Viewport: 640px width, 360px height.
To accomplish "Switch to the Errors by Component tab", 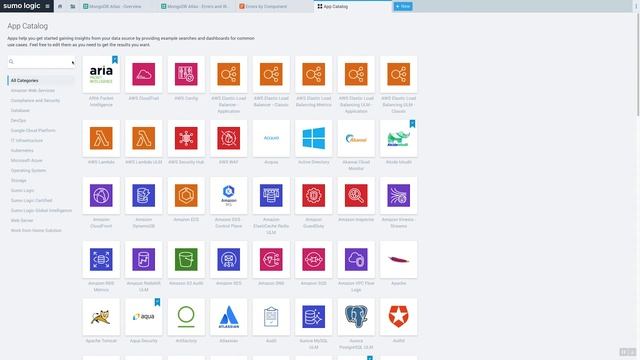I will [275, 6].
